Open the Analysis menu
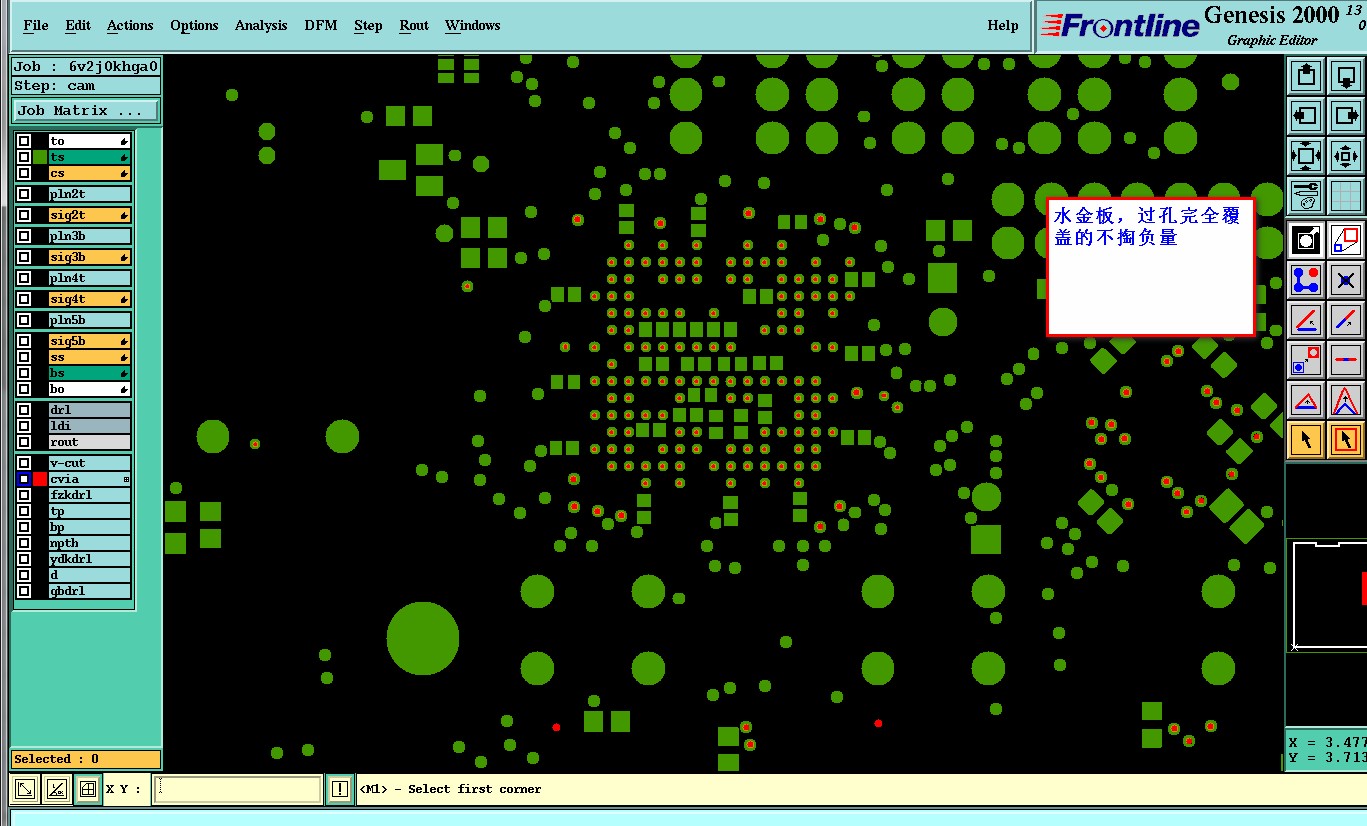 (261, 25)
